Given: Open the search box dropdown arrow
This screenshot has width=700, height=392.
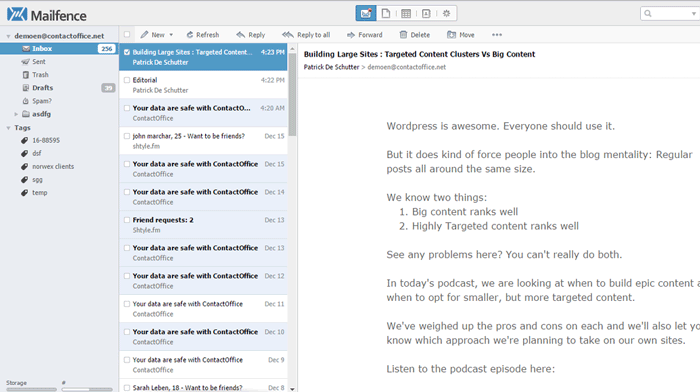Looking at the screenshot, I should coord(693,14).
